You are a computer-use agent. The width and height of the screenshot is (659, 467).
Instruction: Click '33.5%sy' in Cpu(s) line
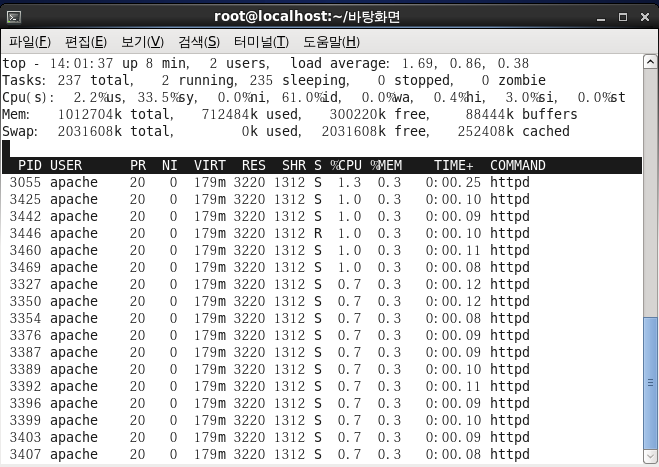tap(166, 98)
